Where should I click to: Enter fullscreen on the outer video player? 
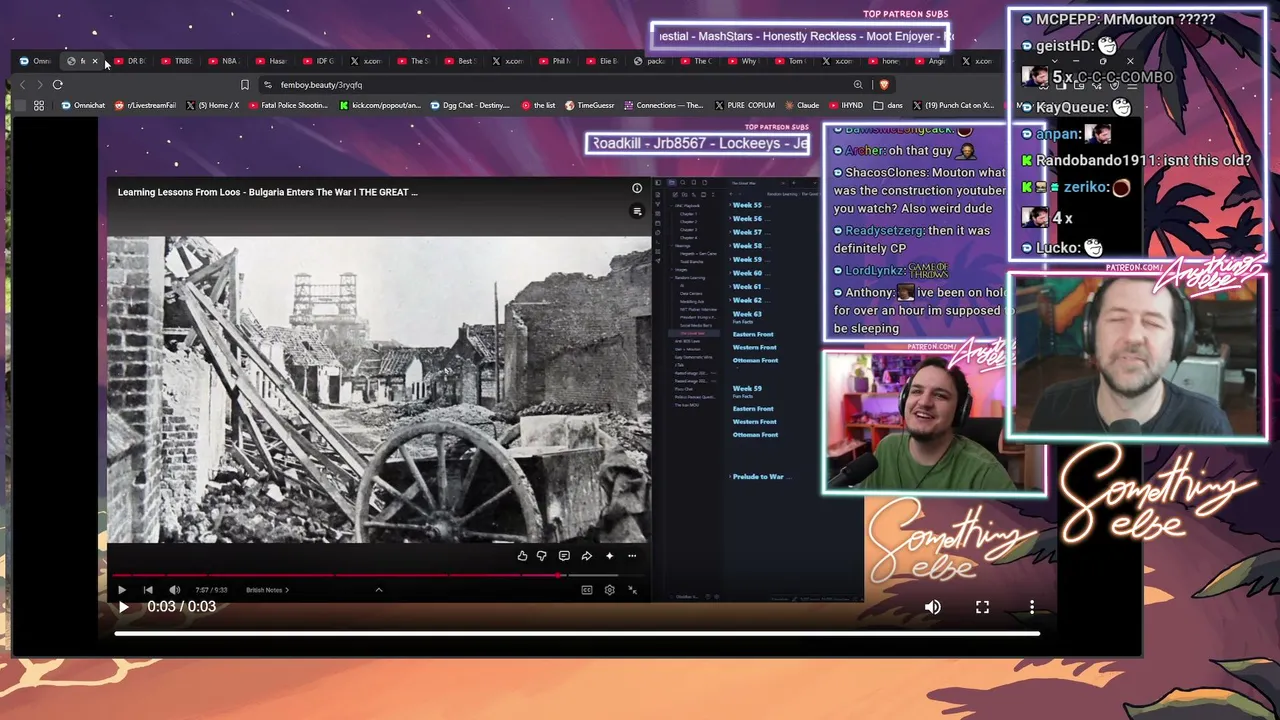(982, 607)
